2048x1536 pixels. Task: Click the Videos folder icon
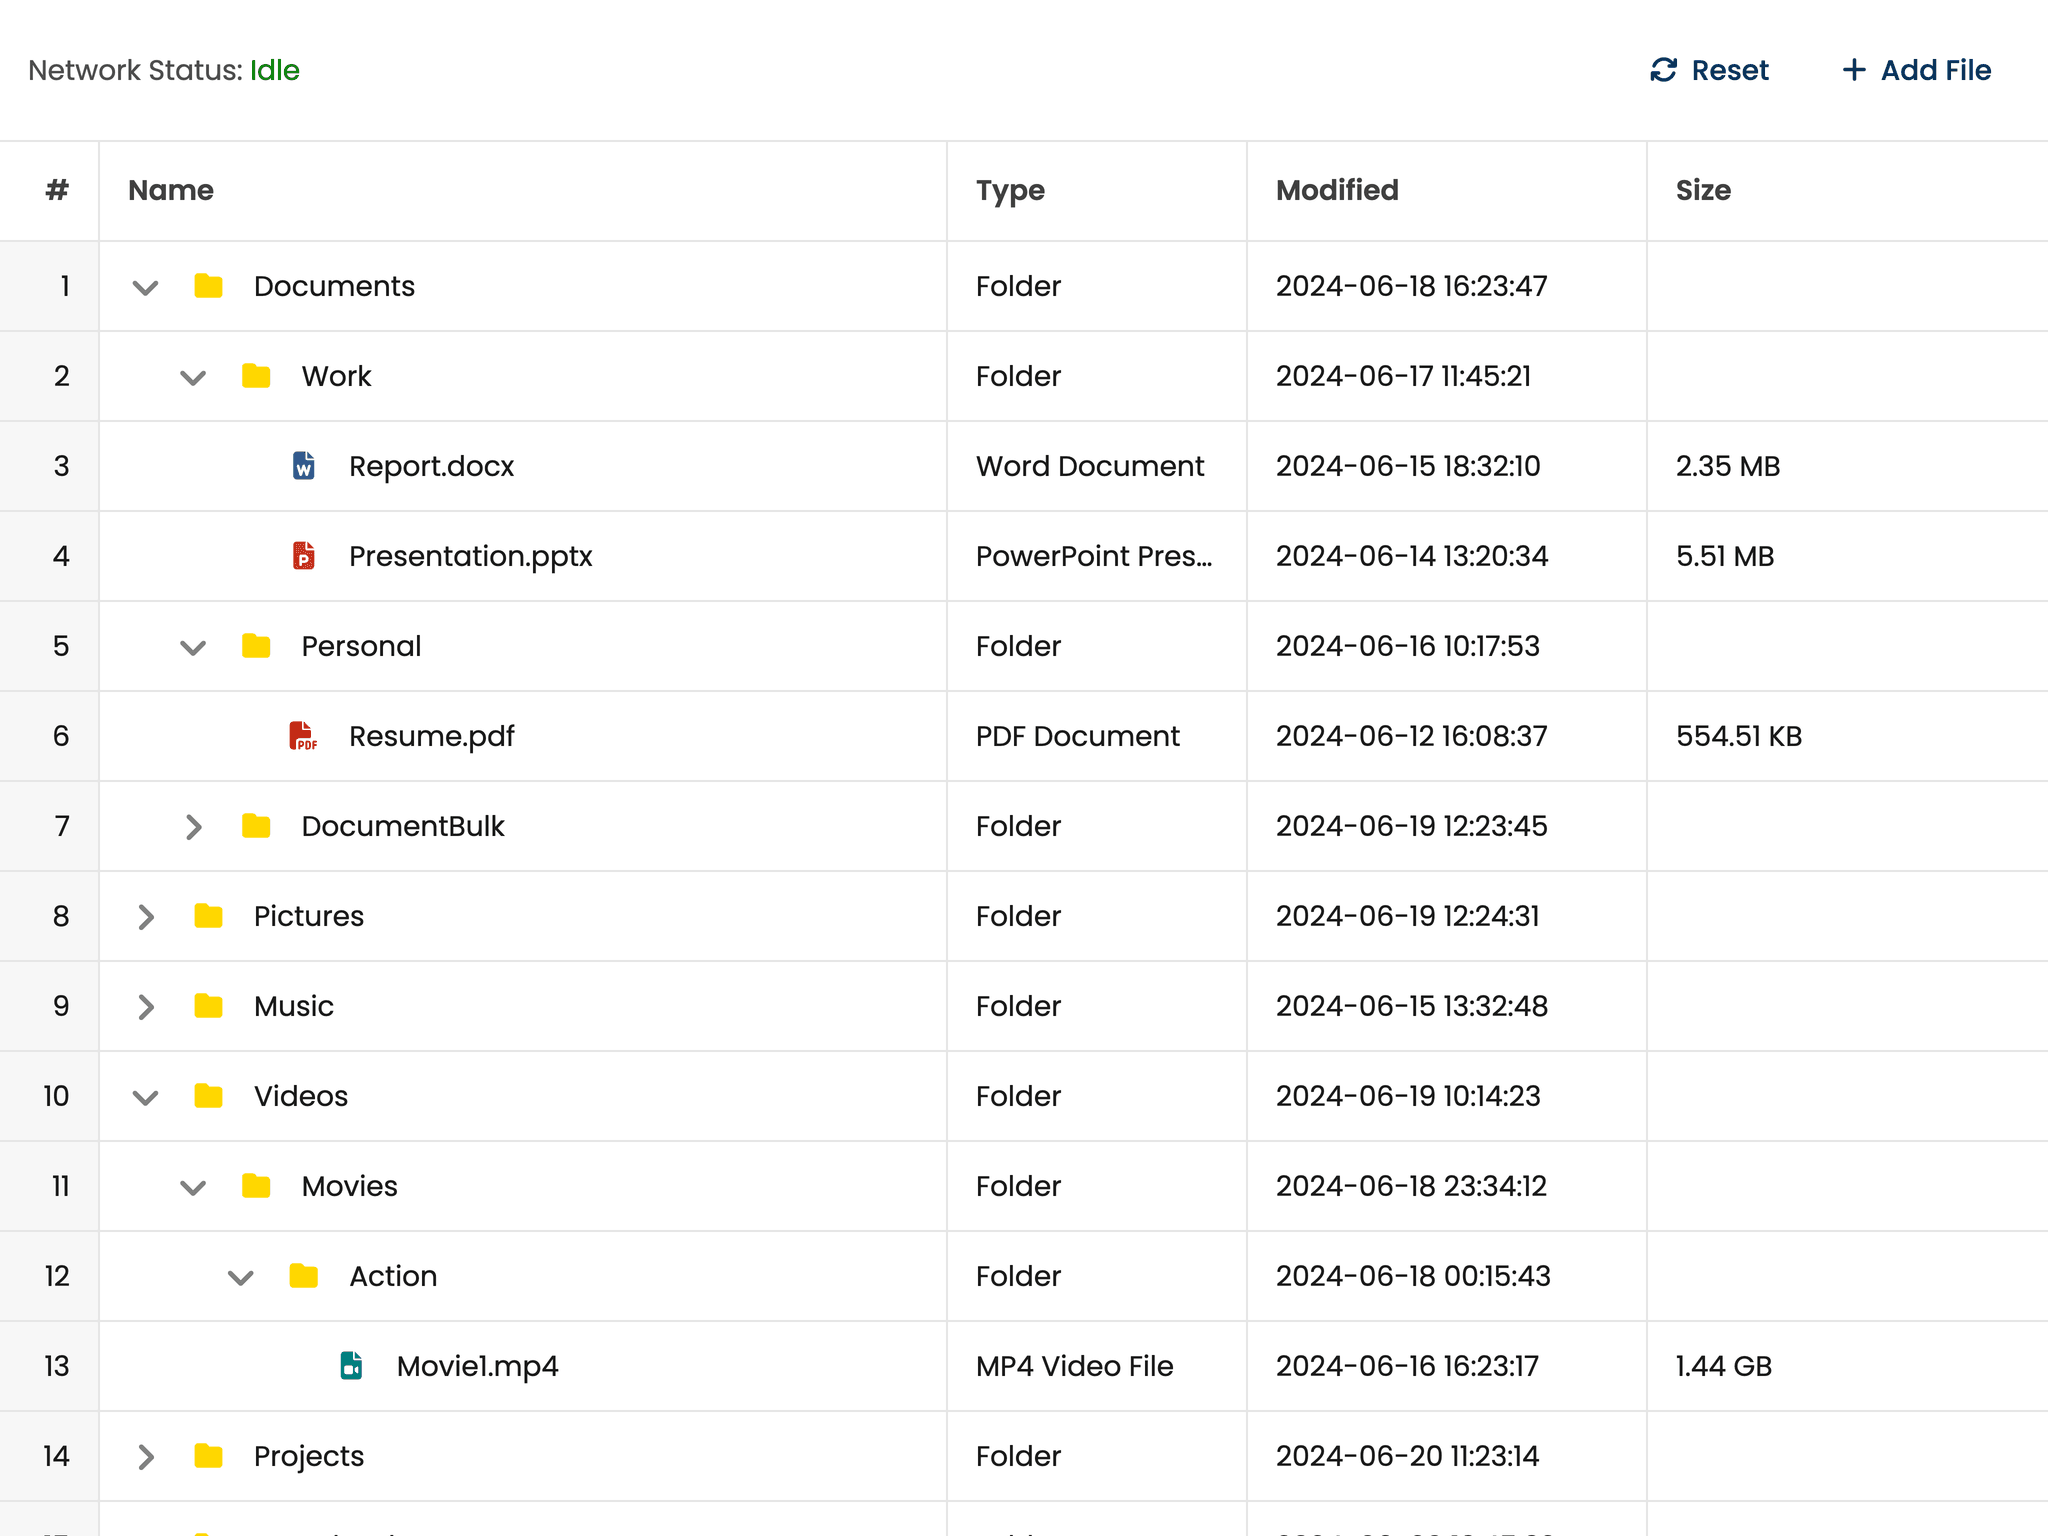[208, 1096]
